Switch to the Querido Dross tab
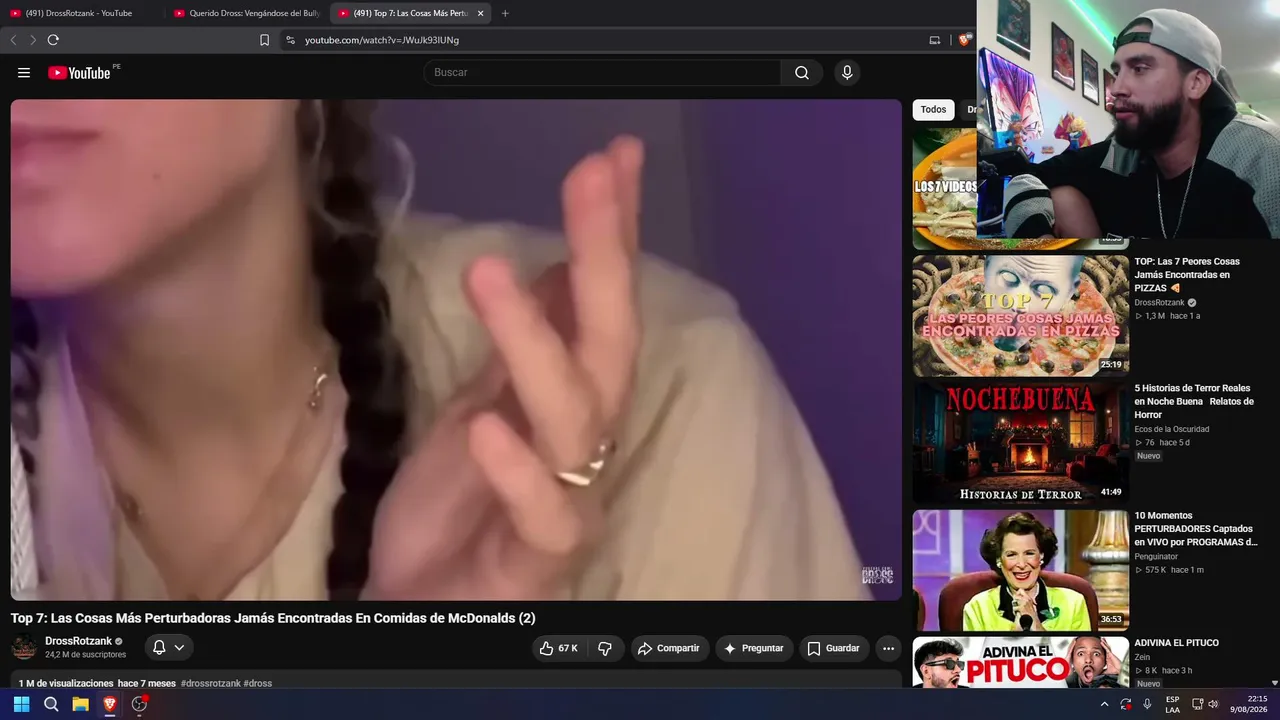Image resolution: width=1280 pixels, height=720 pixels. (246, 13)
